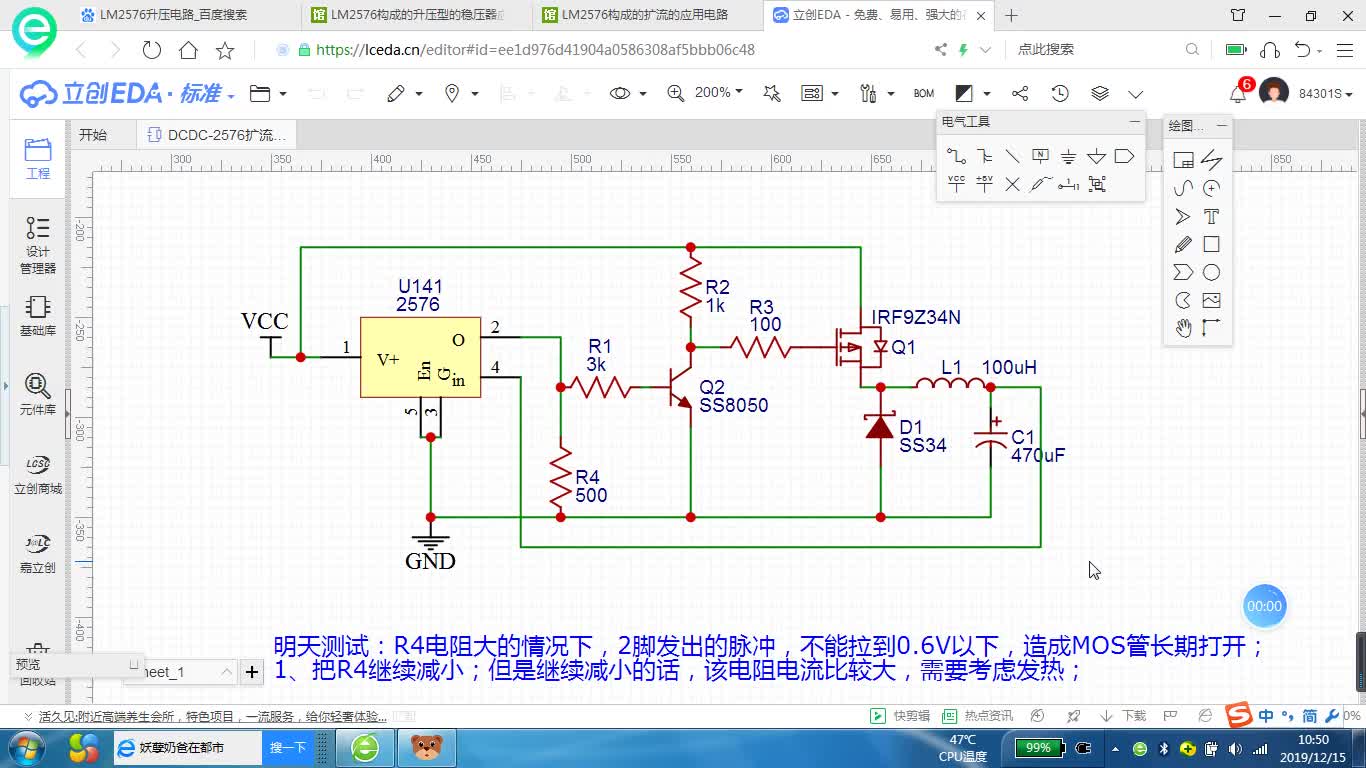Select the Image insert tool
The width and height of the screenshot is (1366, 768).
point(1211,300)
